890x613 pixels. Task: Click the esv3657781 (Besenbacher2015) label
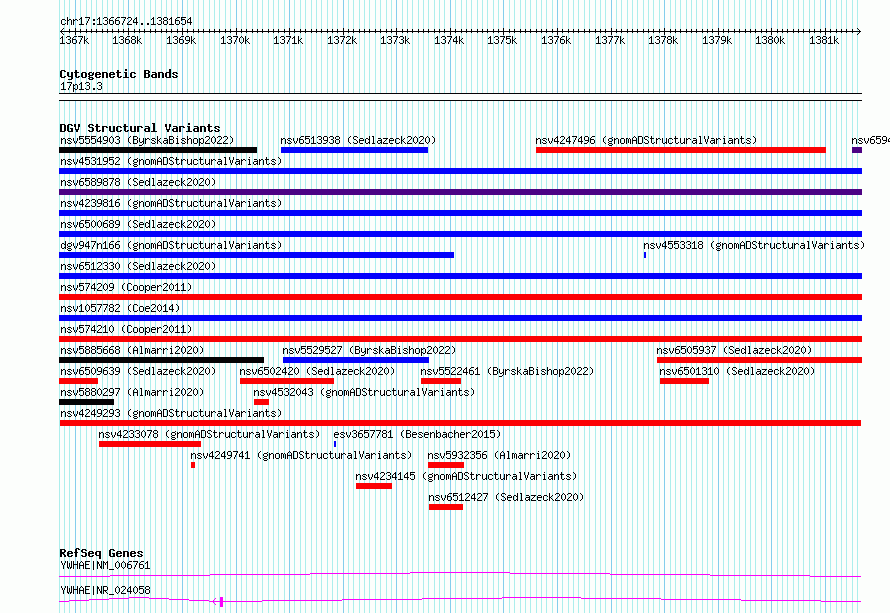click(x=417, y=434)
